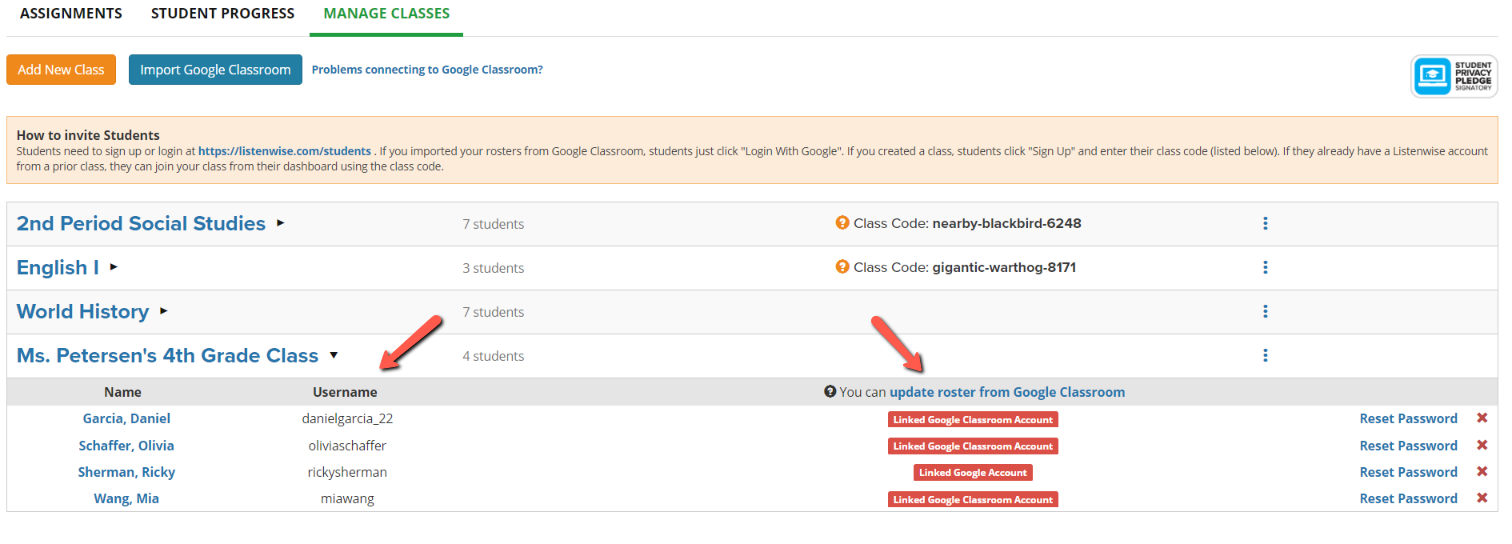Remove Ricky Sherman with red X
Viewport: 1512px width, 544px height.
(x=1482, y=472)
